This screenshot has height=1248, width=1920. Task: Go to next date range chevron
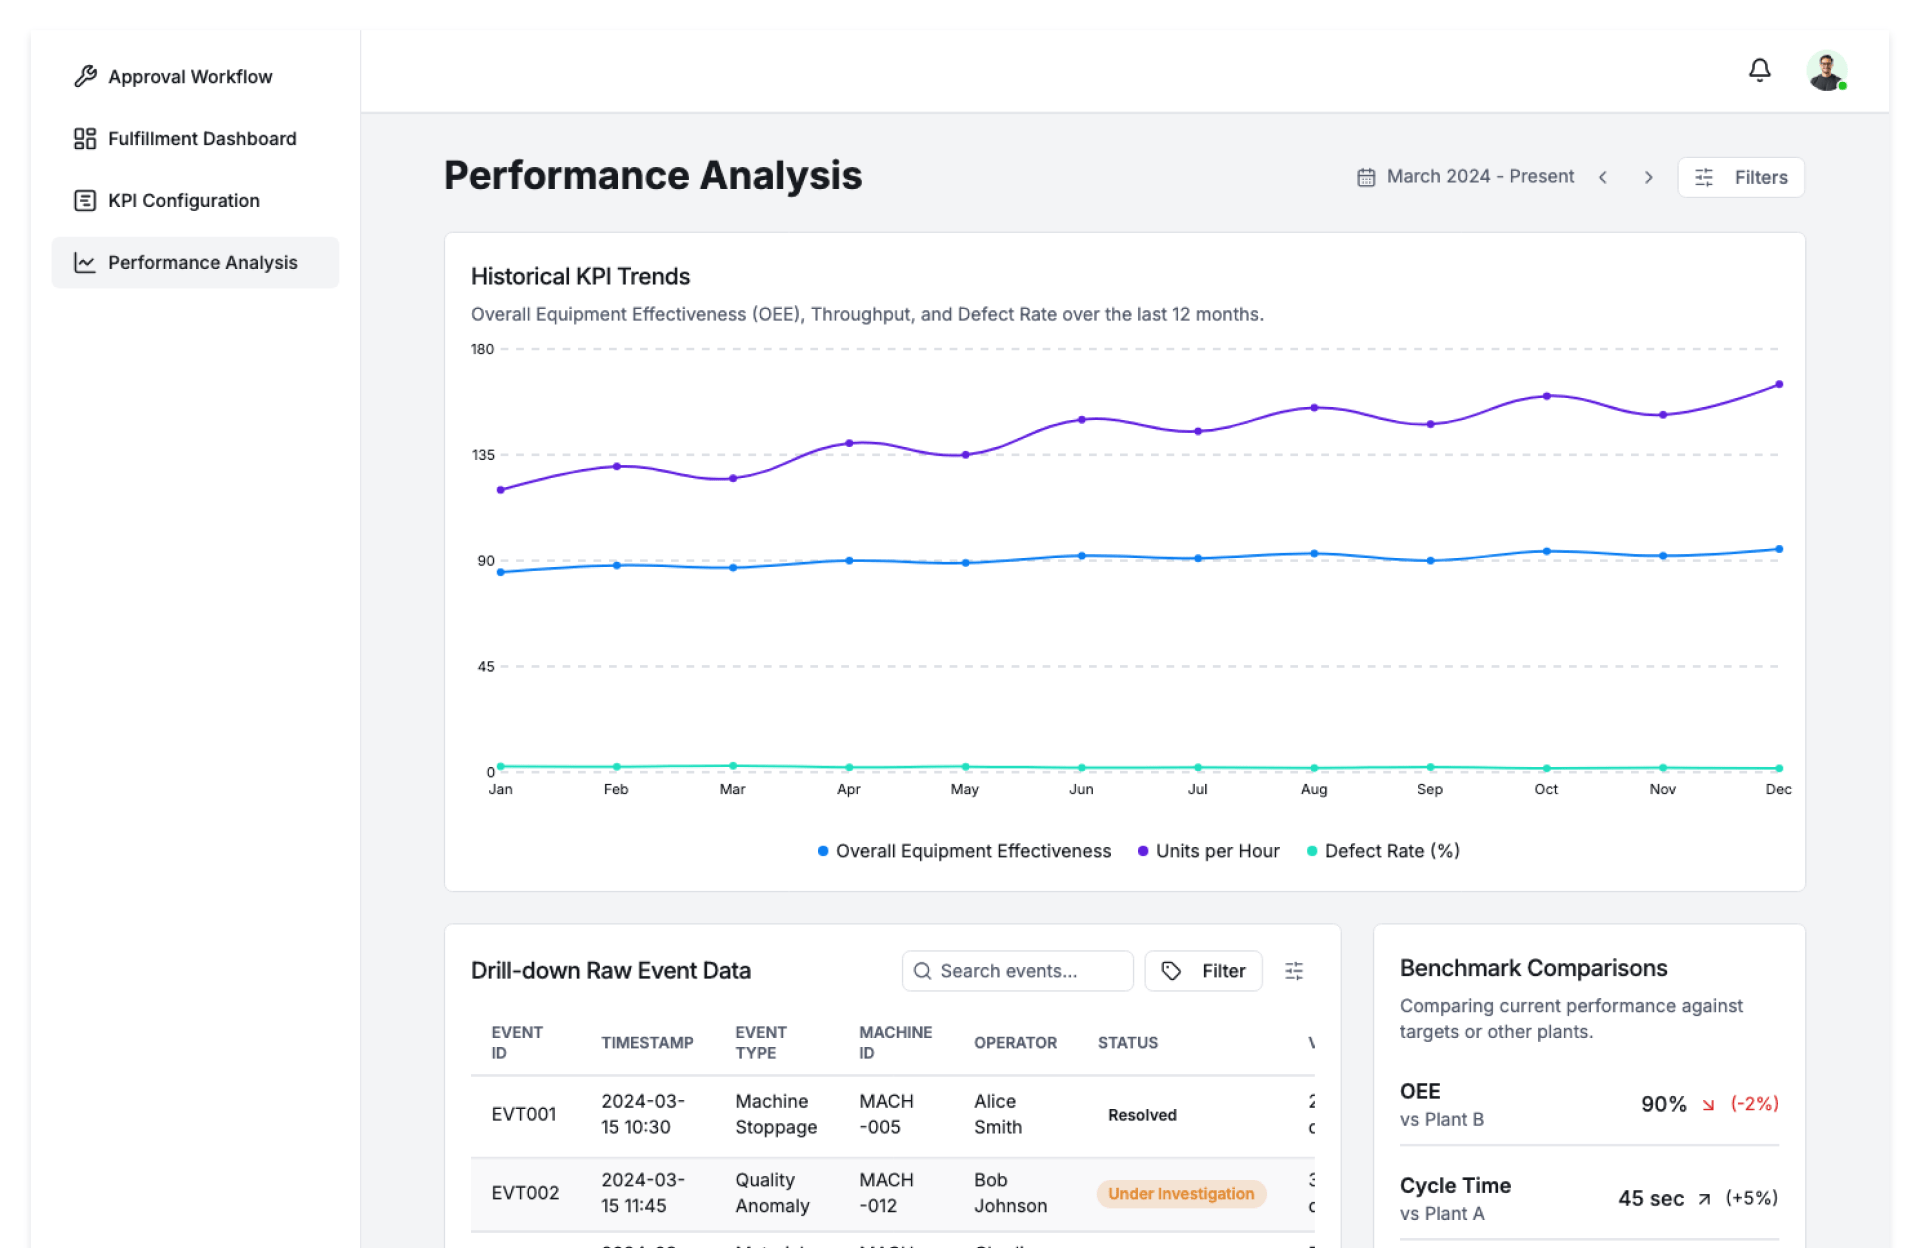coord(1648,177)
